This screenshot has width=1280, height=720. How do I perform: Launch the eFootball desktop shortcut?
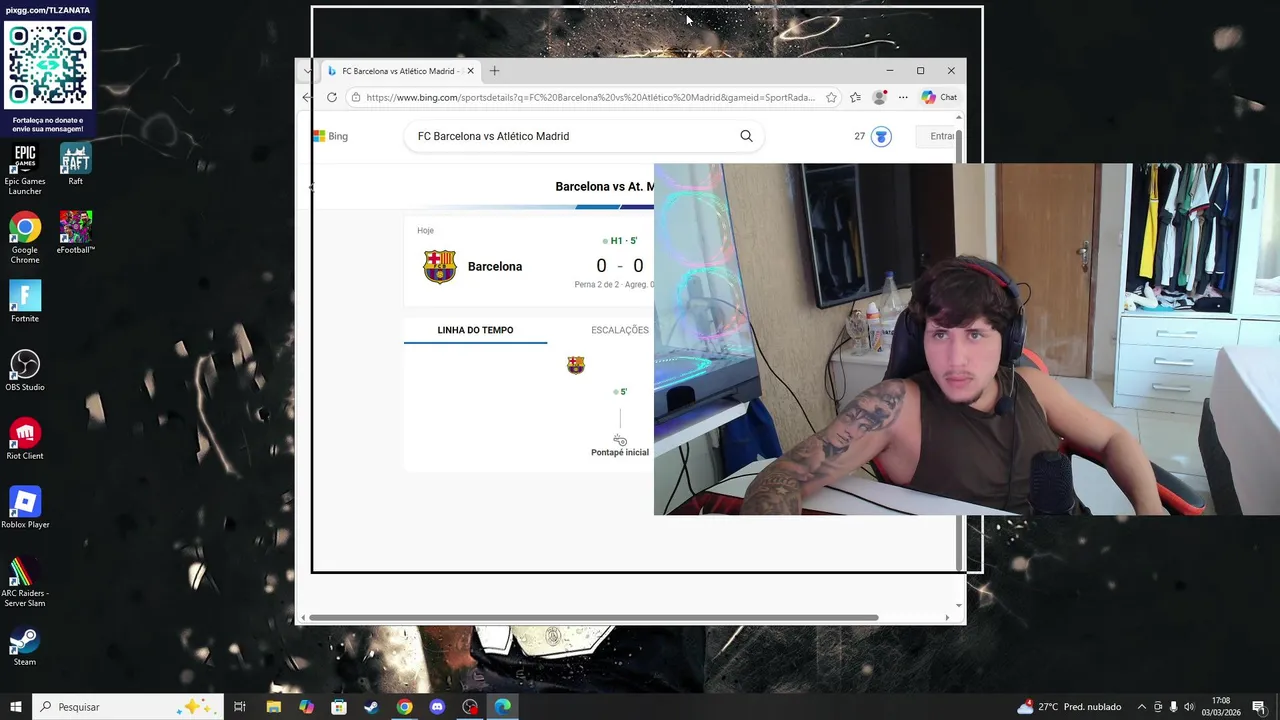[75, 232]
